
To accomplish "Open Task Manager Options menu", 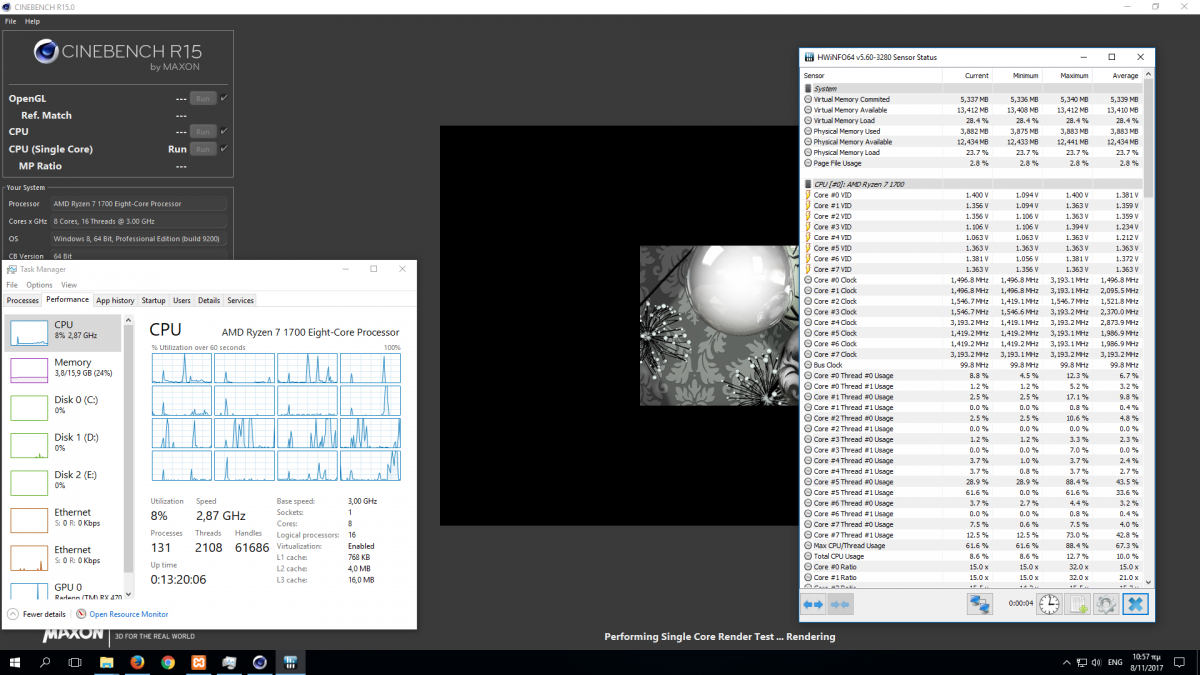I will pos(39,285).
